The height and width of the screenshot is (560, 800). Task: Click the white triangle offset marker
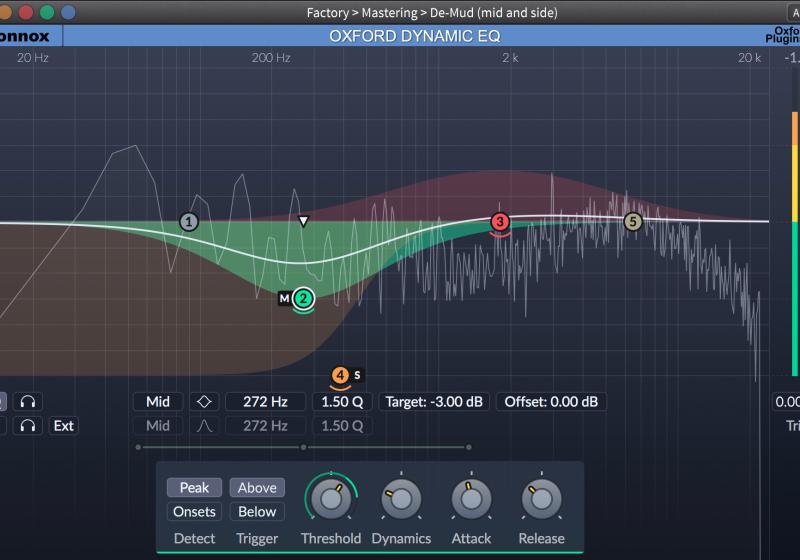coord(304,221)
